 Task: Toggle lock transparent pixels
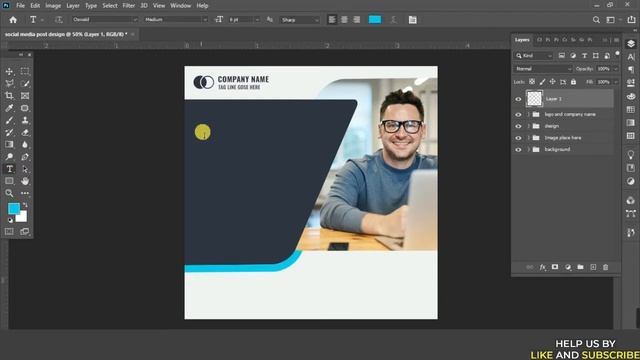(x=532, y=82)
